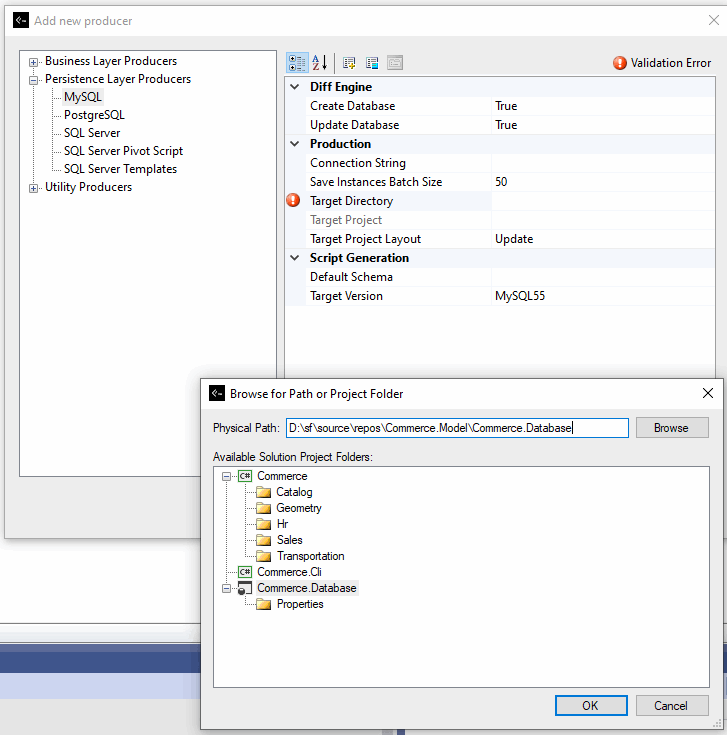Select SQL Server Templates producer
The width and height of the screenshot is (727, 735).
120,169
